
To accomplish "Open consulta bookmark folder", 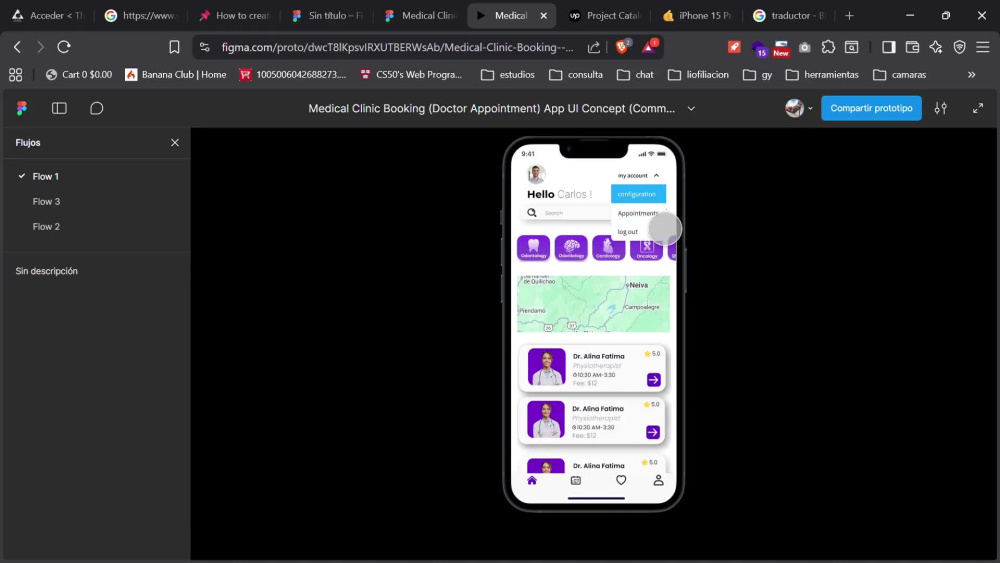I will tap(576, 75).
